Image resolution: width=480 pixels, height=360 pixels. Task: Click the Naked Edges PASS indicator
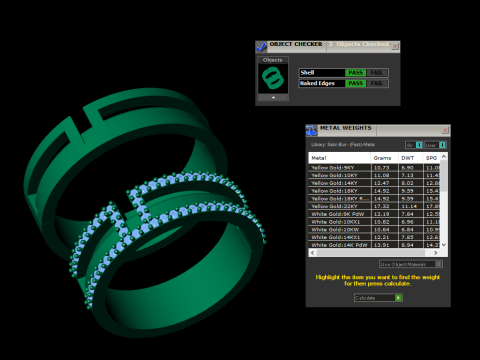pos(355,83)
